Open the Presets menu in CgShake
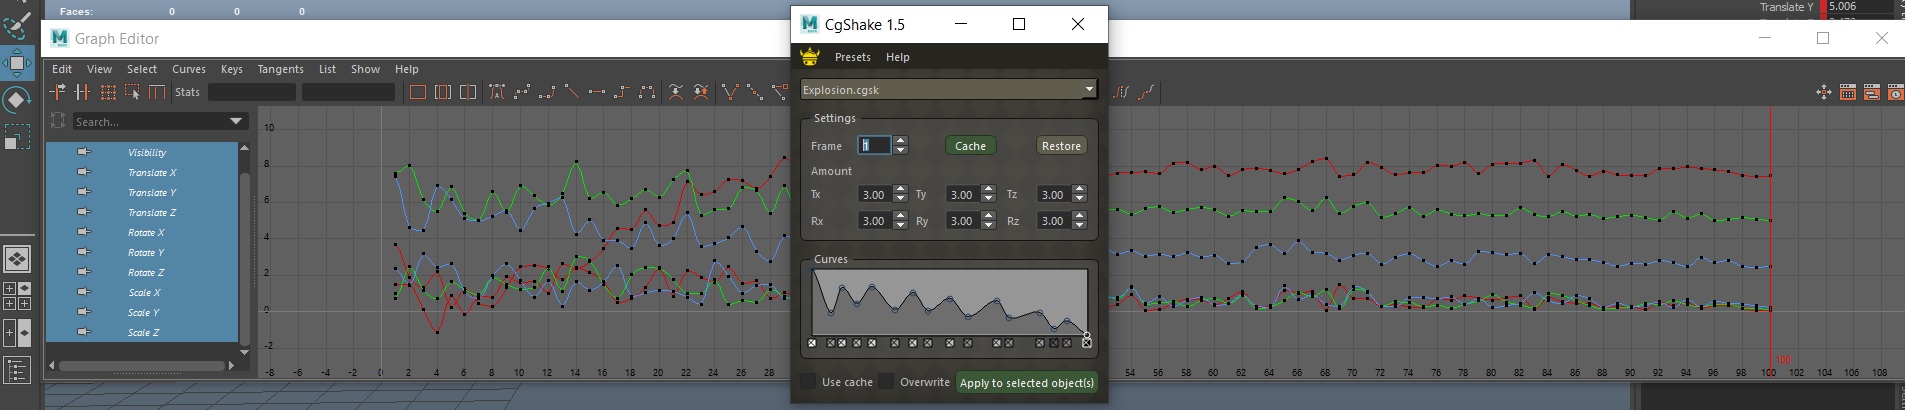 852,57
